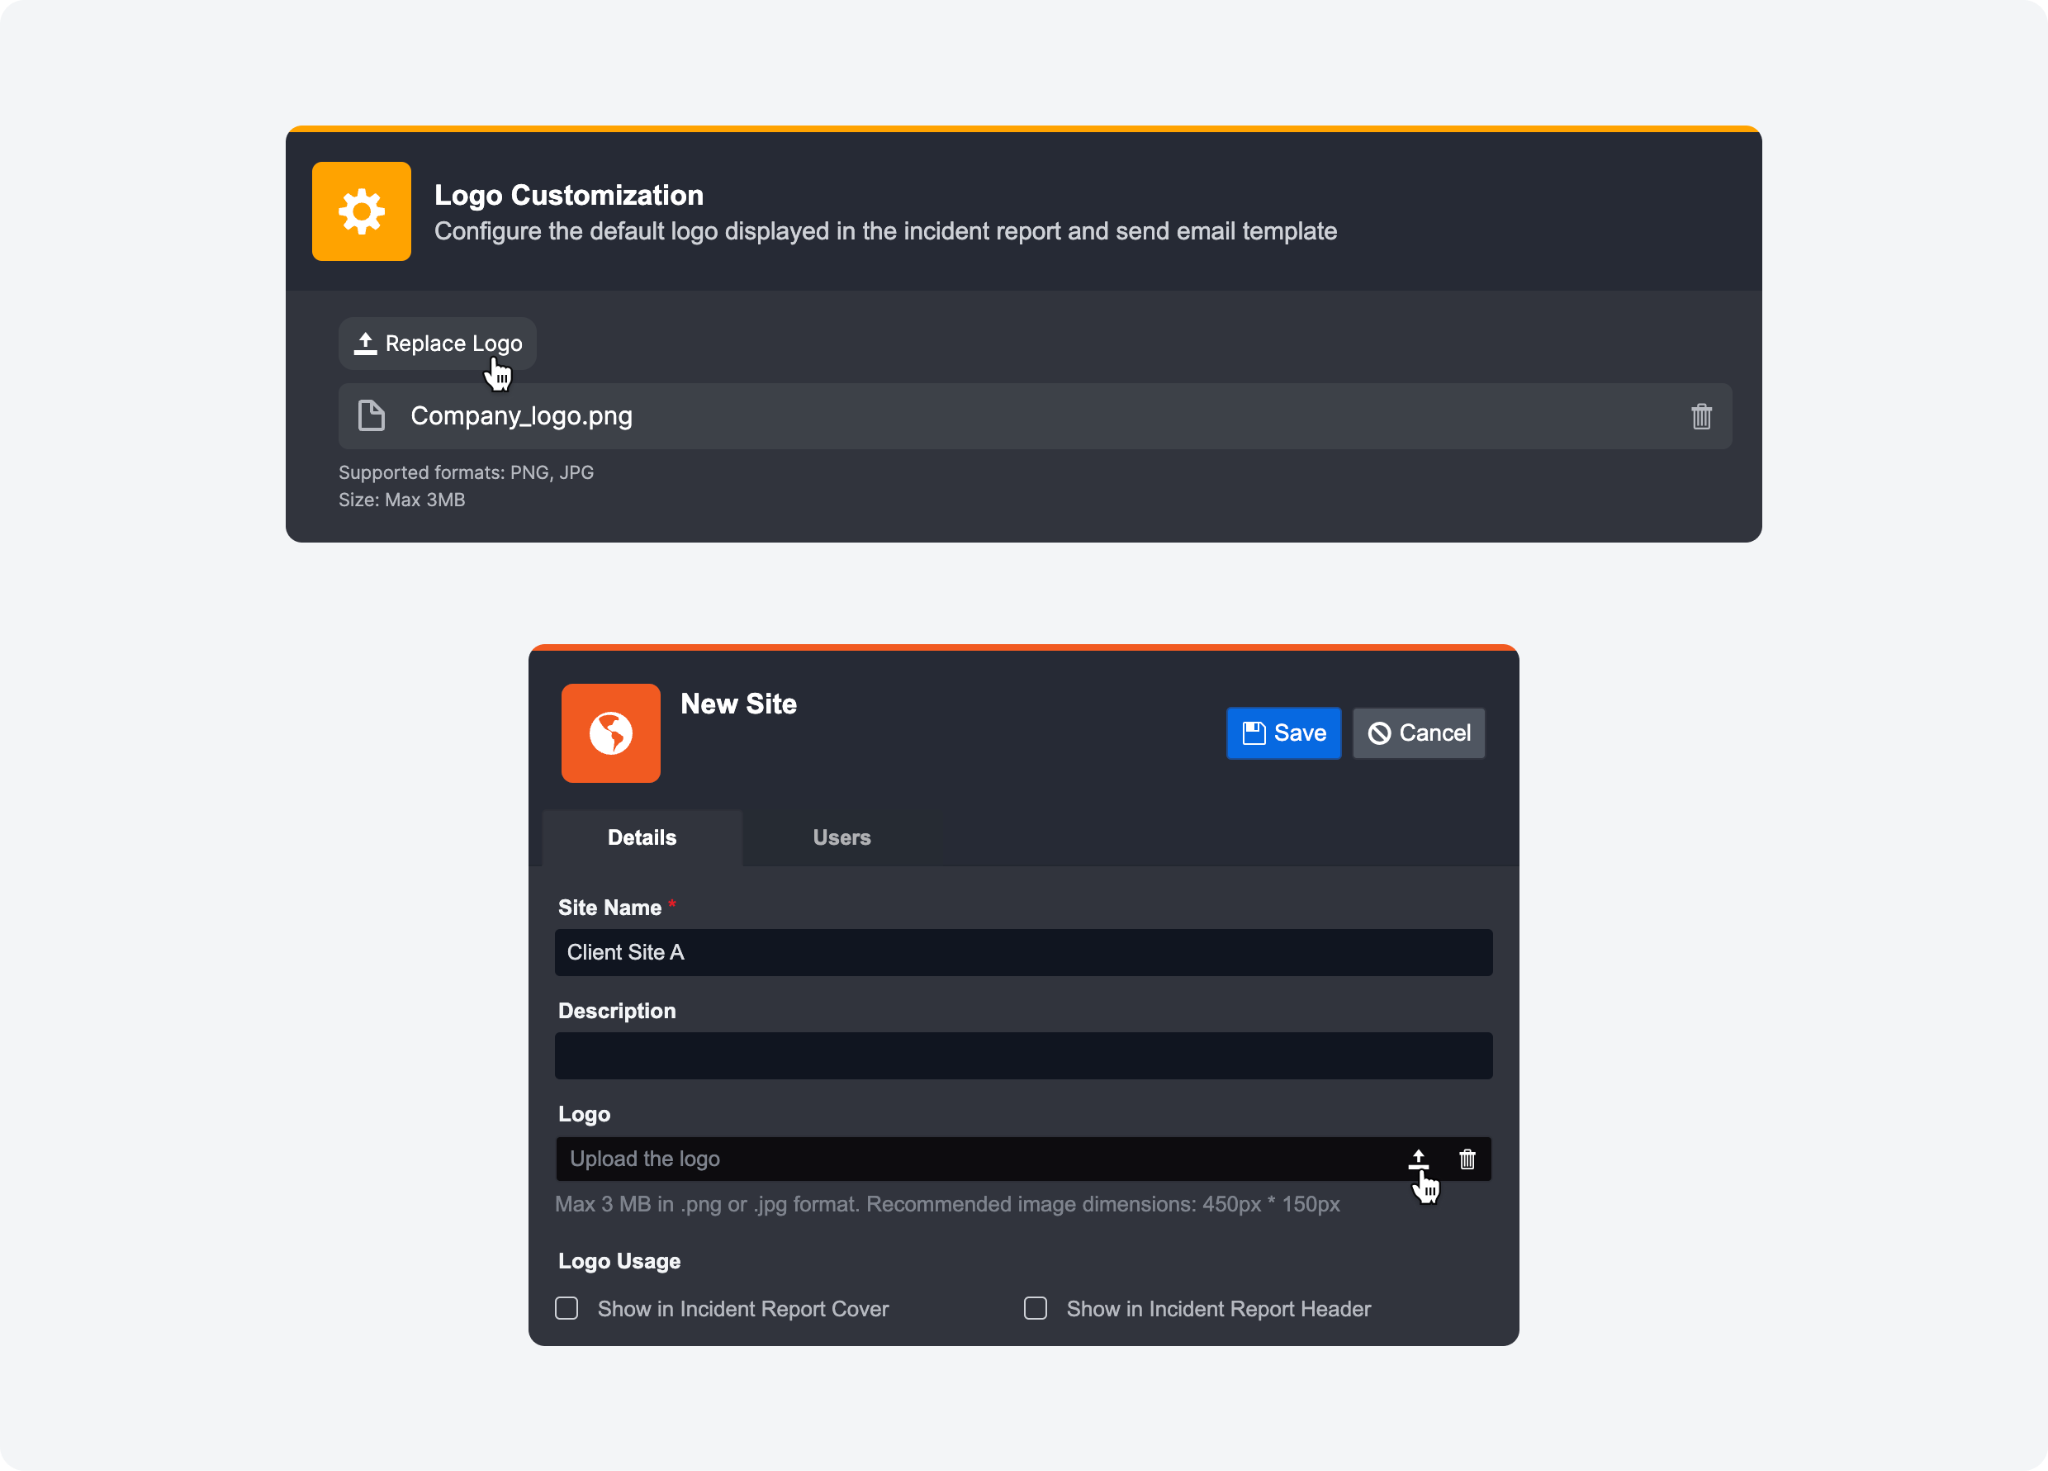The height and width of the screenshot is (1471, 2048).
Task: Click the orange gear icon for Logo Customization
Action: click(361, 212)
